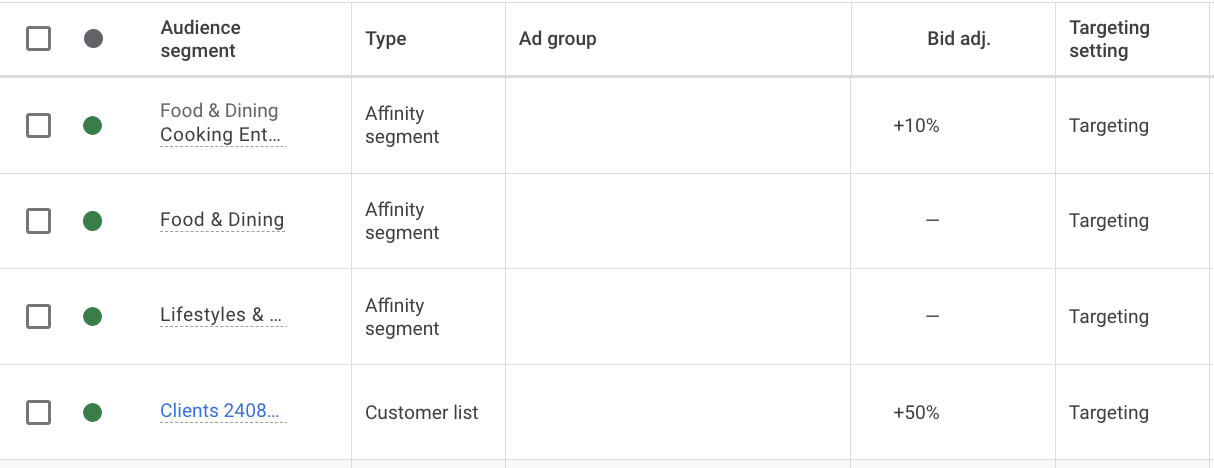Click the gray status header dot

(x=93, y=39)
